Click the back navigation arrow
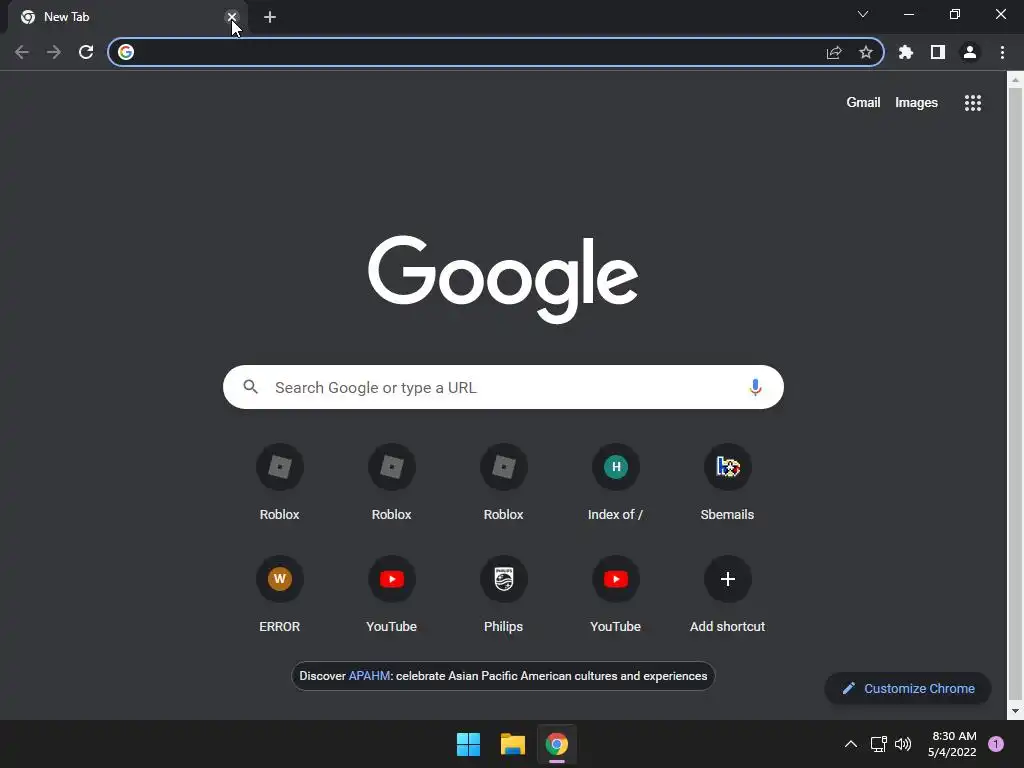The height and width of the screenshot is (768, 1024). tap(22, 52)
